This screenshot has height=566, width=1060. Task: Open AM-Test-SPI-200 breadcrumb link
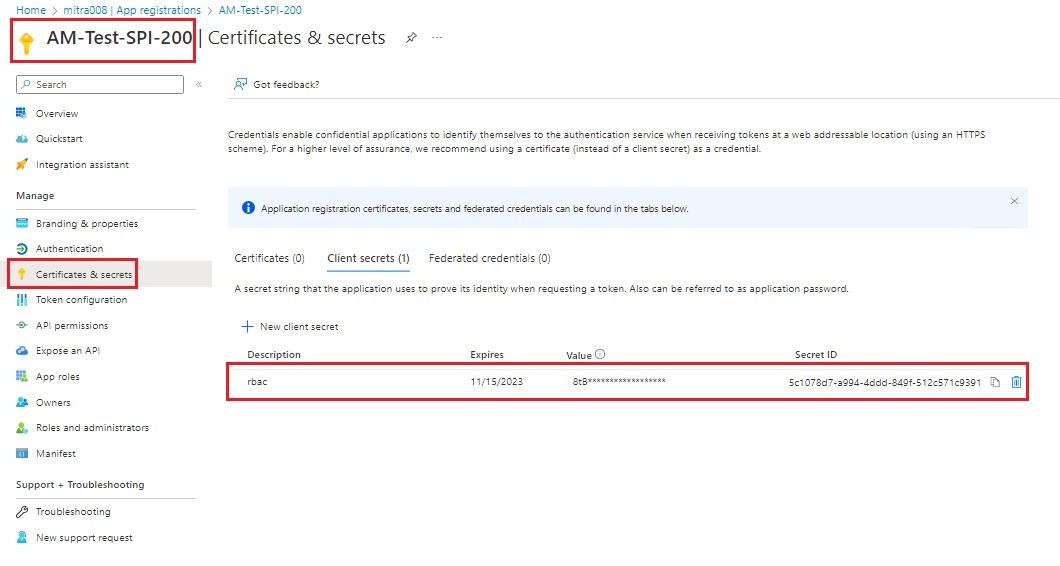(x=260, y=10)
